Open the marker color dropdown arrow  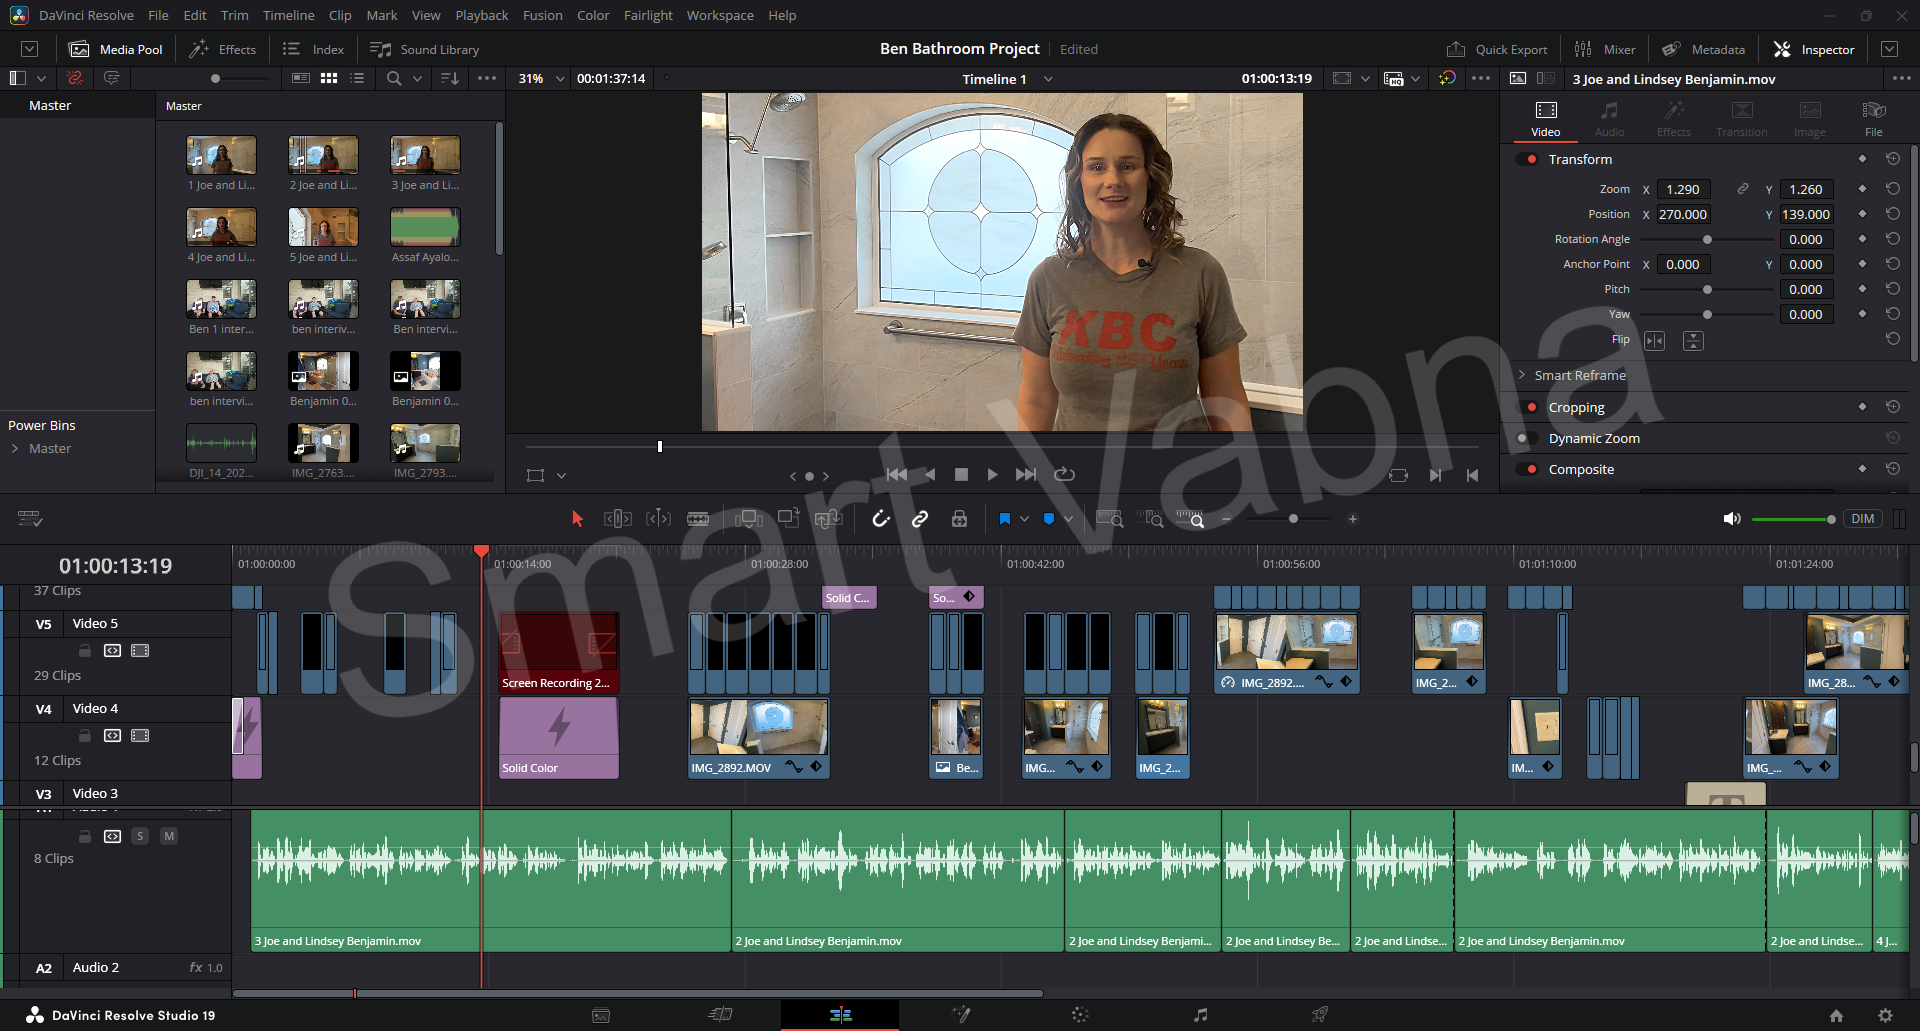click(x=1068, y=519)
